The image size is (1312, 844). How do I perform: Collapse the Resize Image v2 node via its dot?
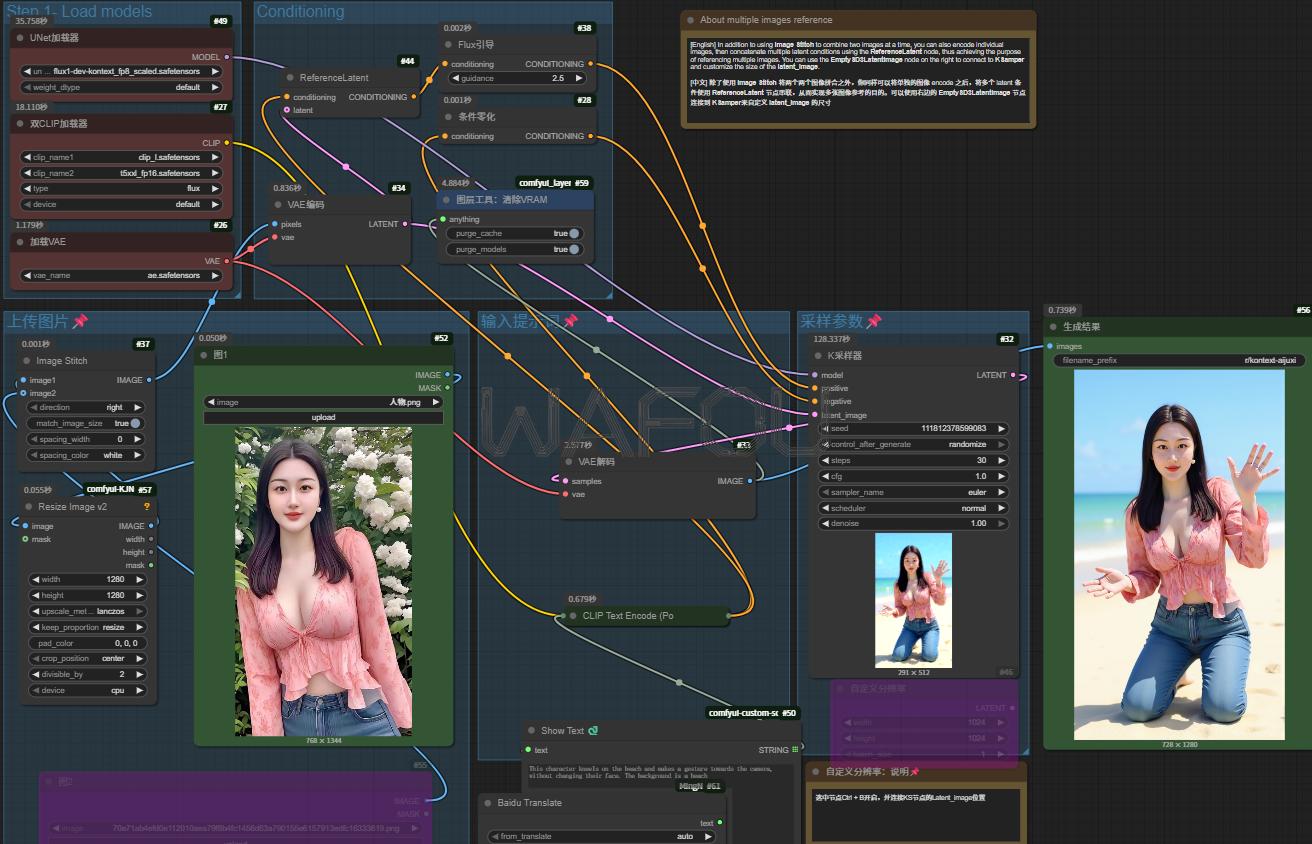coord(28,506)
